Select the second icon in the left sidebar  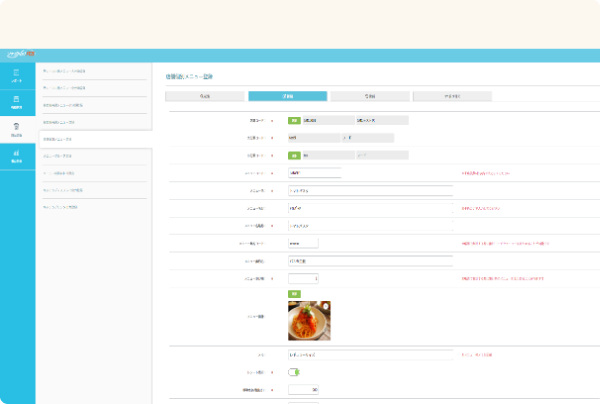click(x=17, y=102)
